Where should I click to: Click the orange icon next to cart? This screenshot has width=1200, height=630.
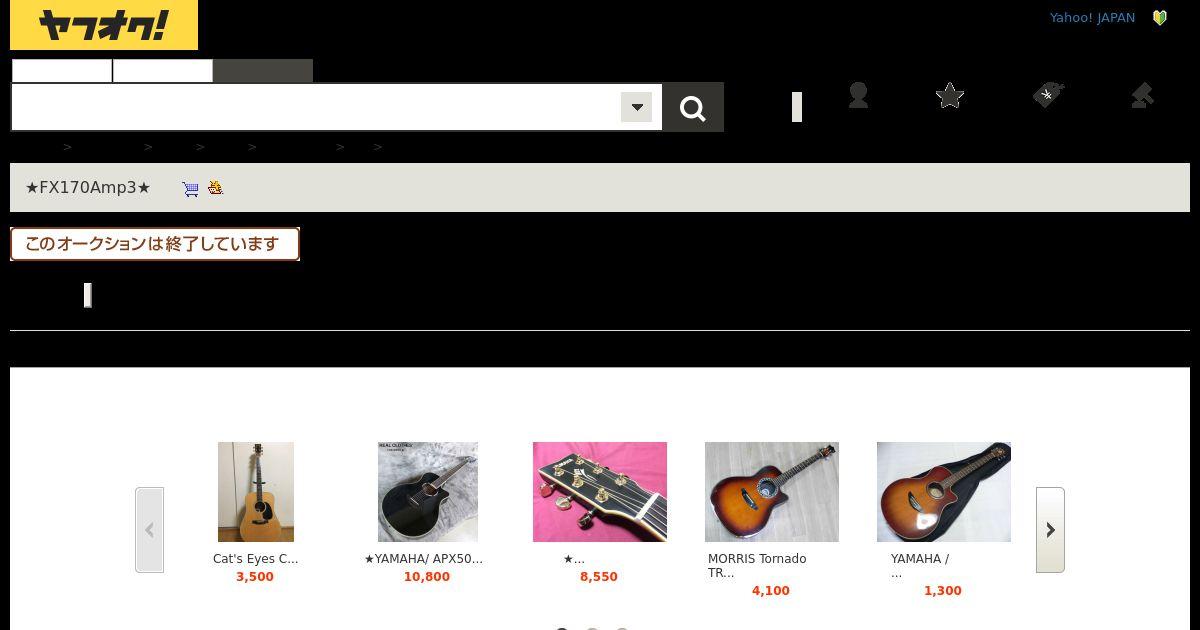point(215,188)
